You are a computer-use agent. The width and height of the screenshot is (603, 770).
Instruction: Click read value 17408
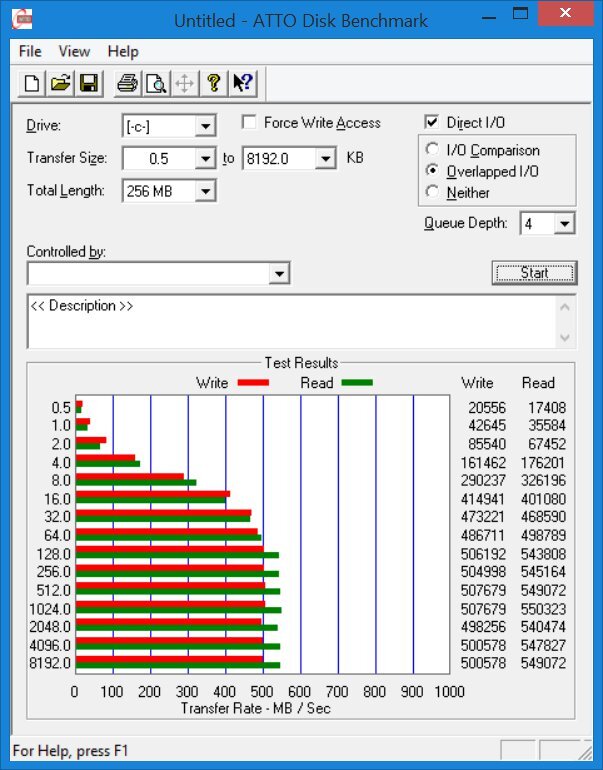point(547,408)
